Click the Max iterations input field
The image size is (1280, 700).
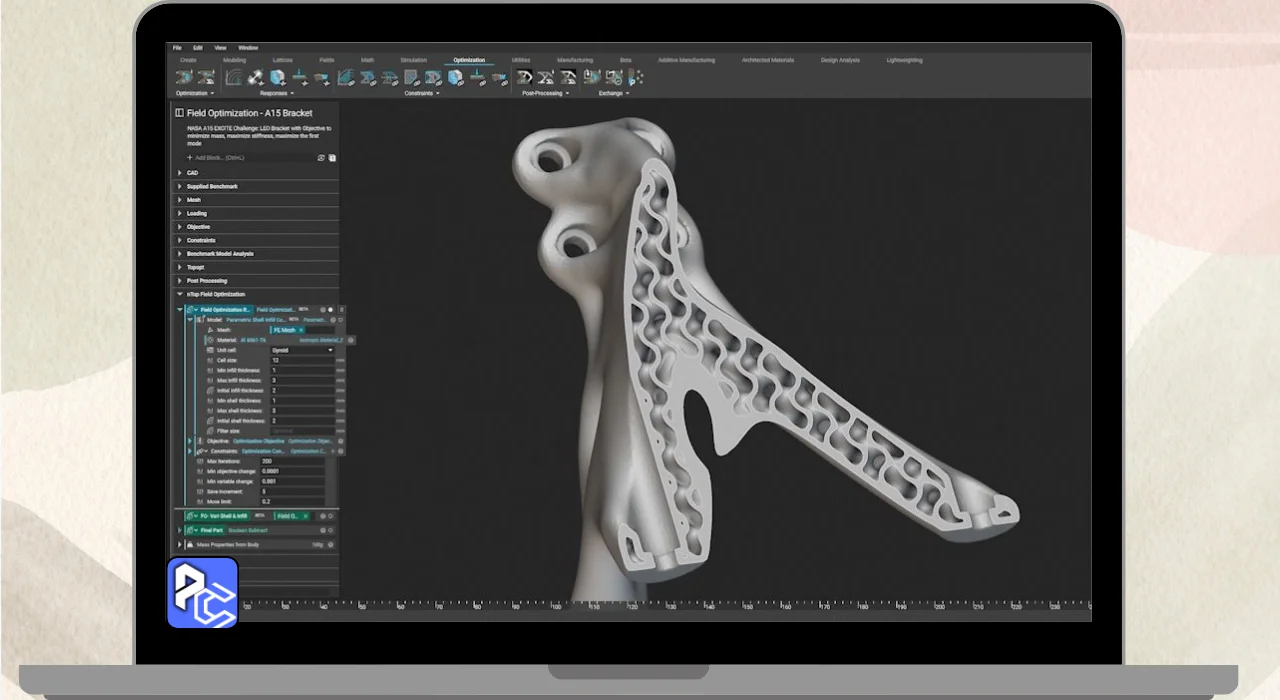coord(291,461)
